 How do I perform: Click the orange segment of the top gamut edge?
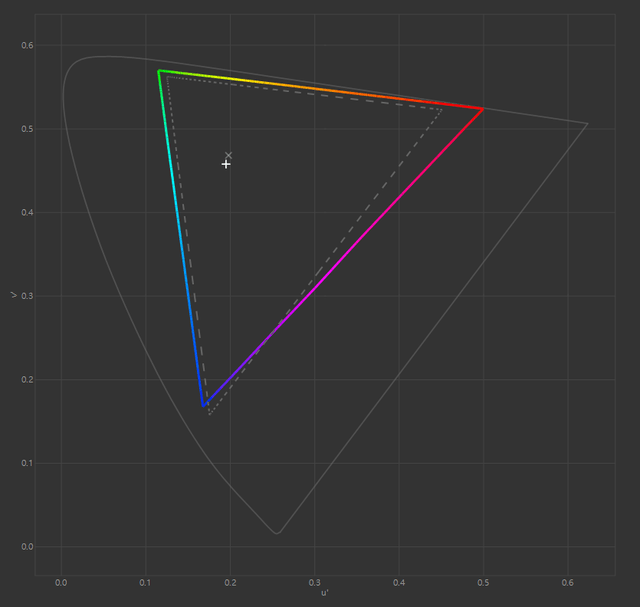(330, 91)
